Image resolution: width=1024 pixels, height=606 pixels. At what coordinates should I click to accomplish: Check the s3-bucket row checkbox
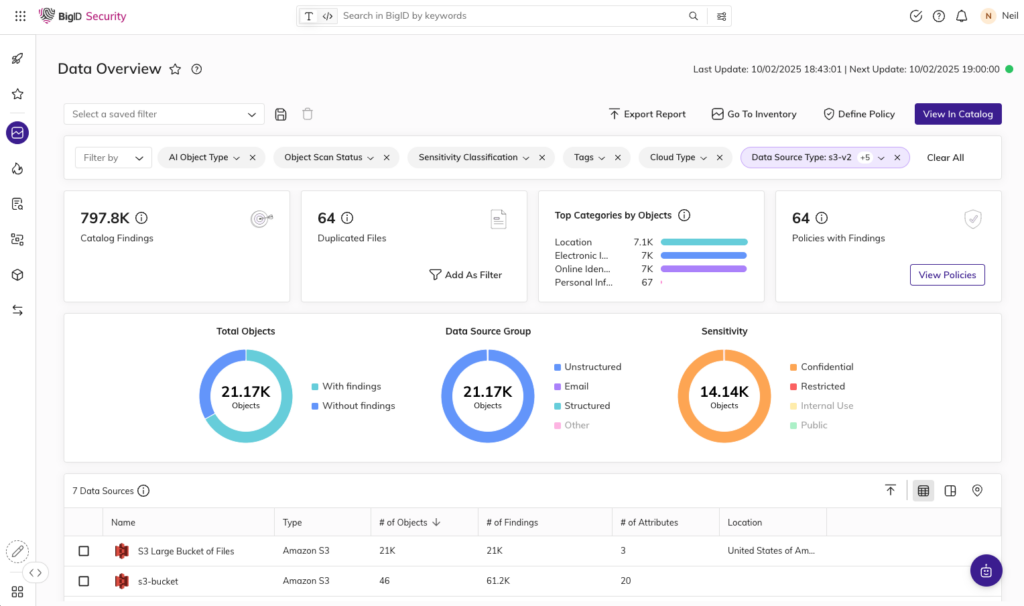84,581
